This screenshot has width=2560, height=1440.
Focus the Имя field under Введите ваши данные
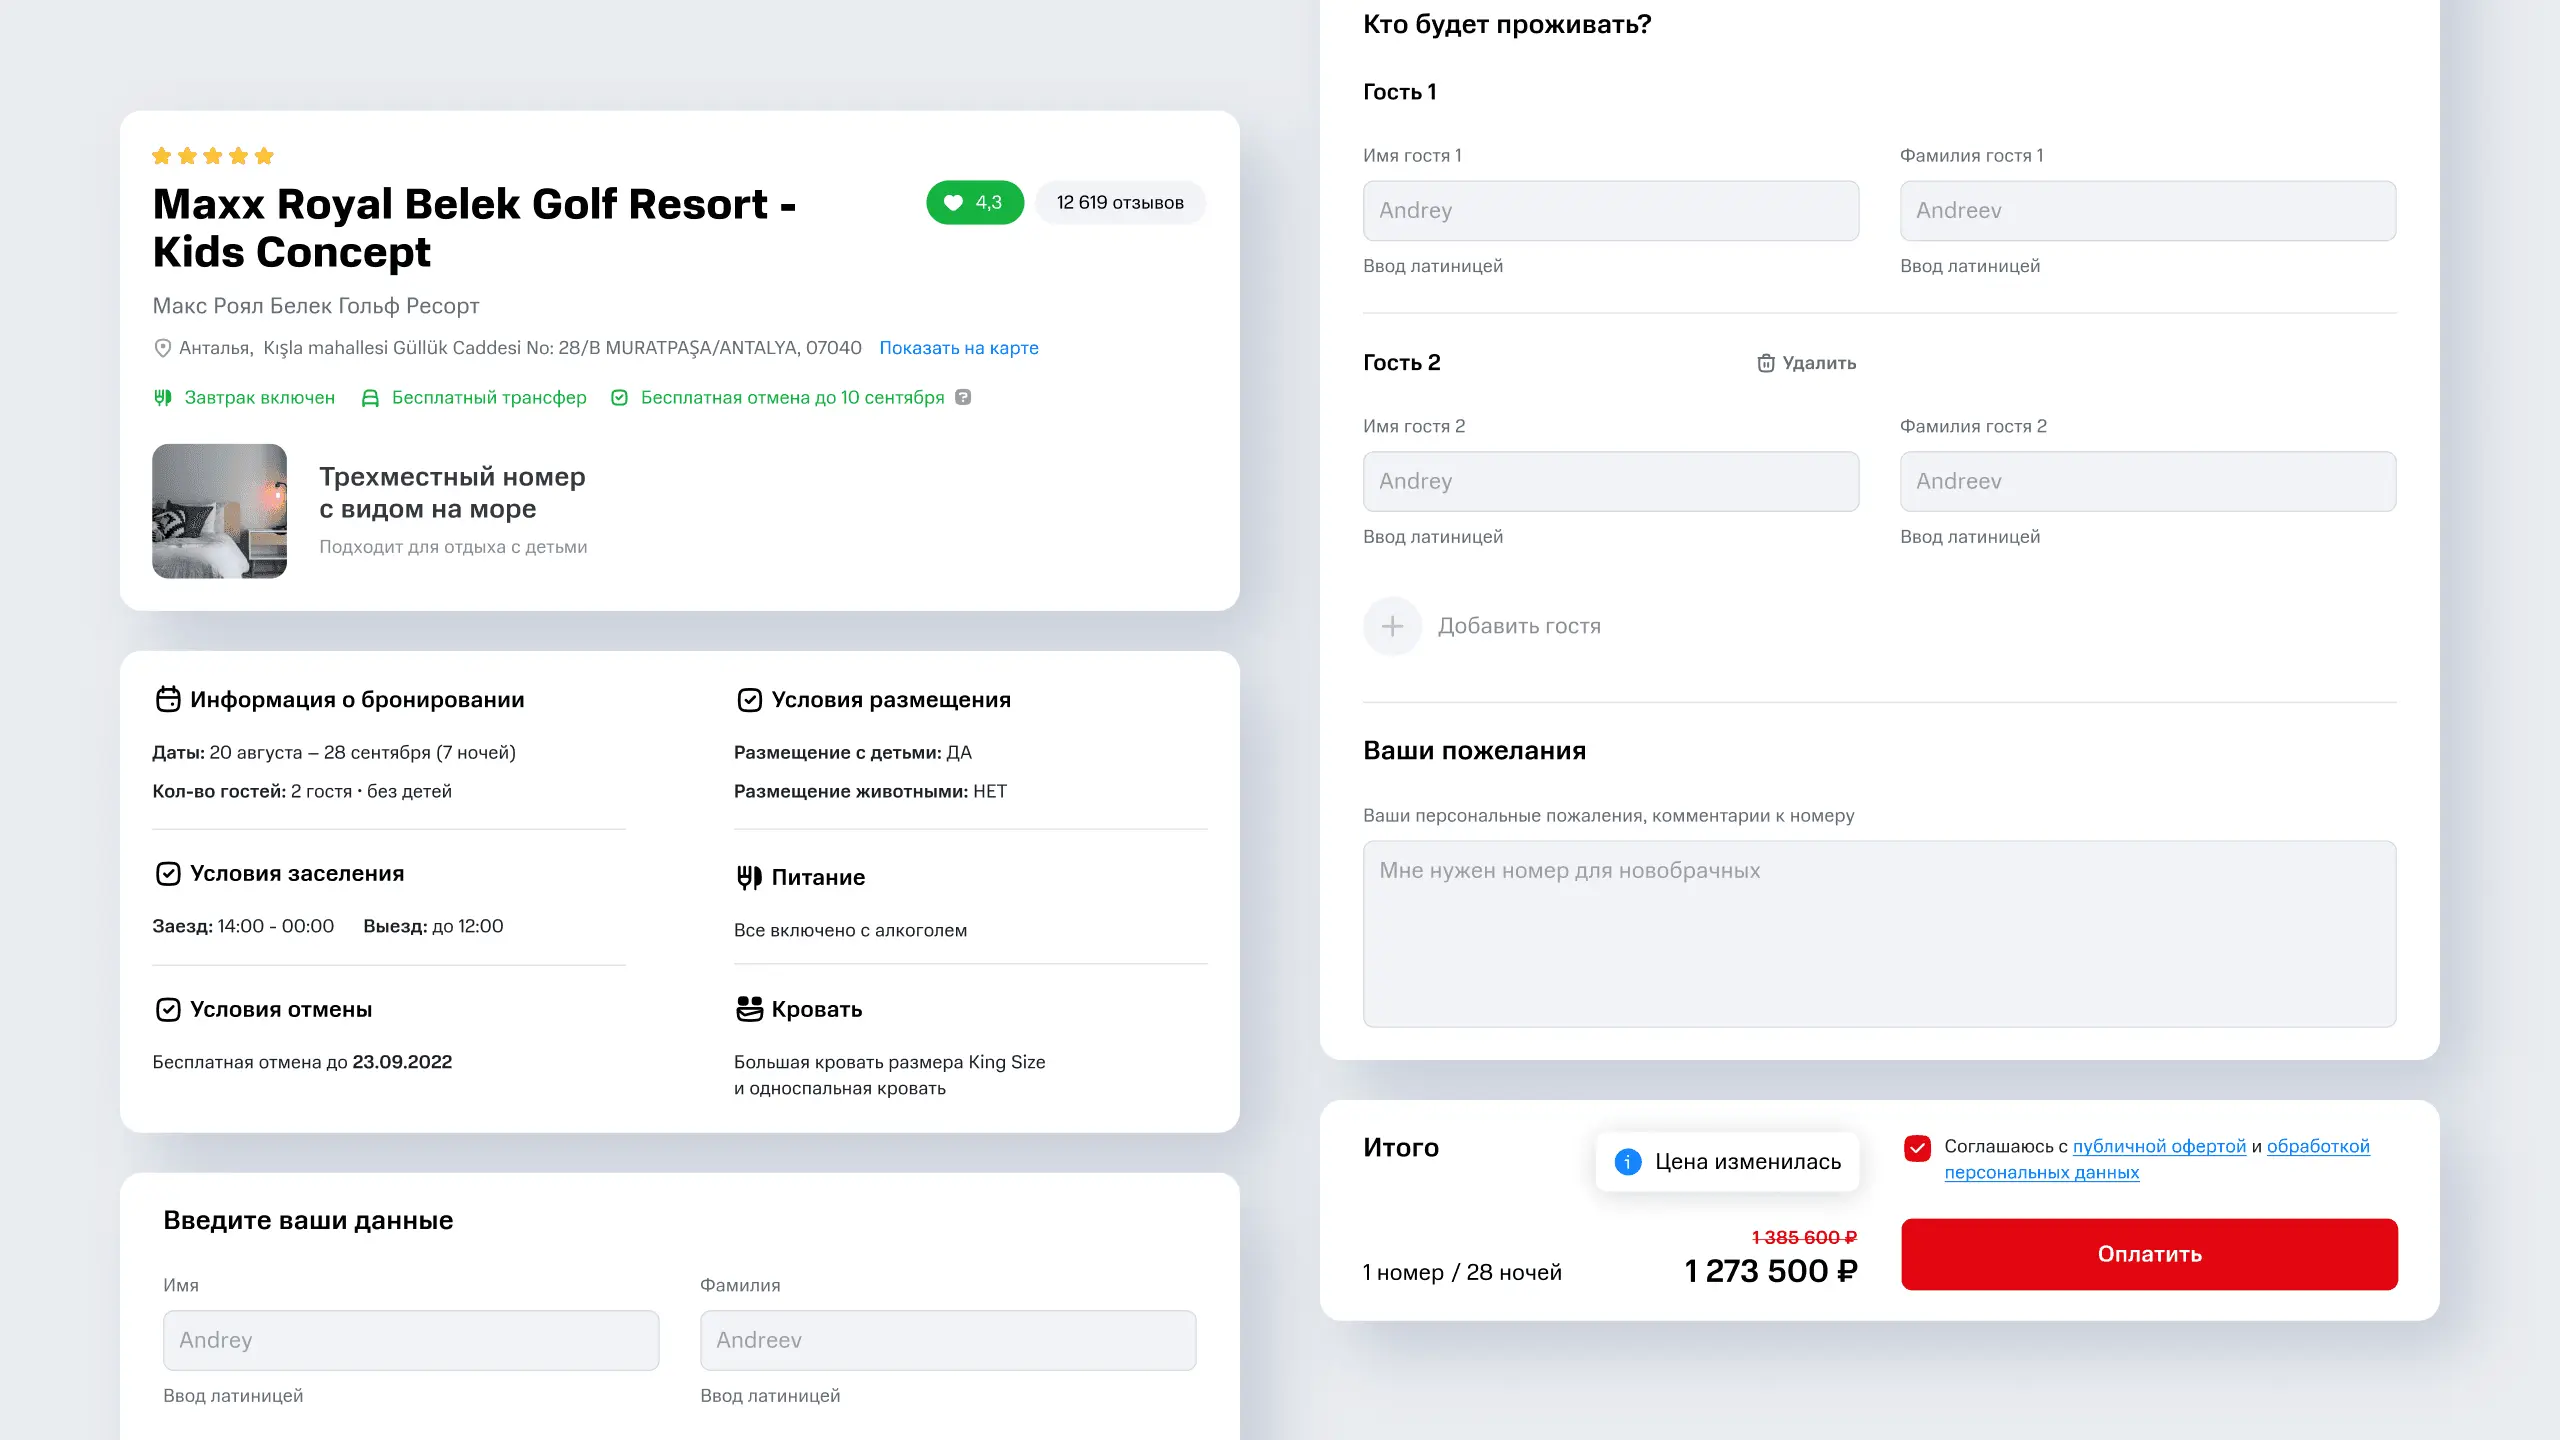[x=411, y=1340]
